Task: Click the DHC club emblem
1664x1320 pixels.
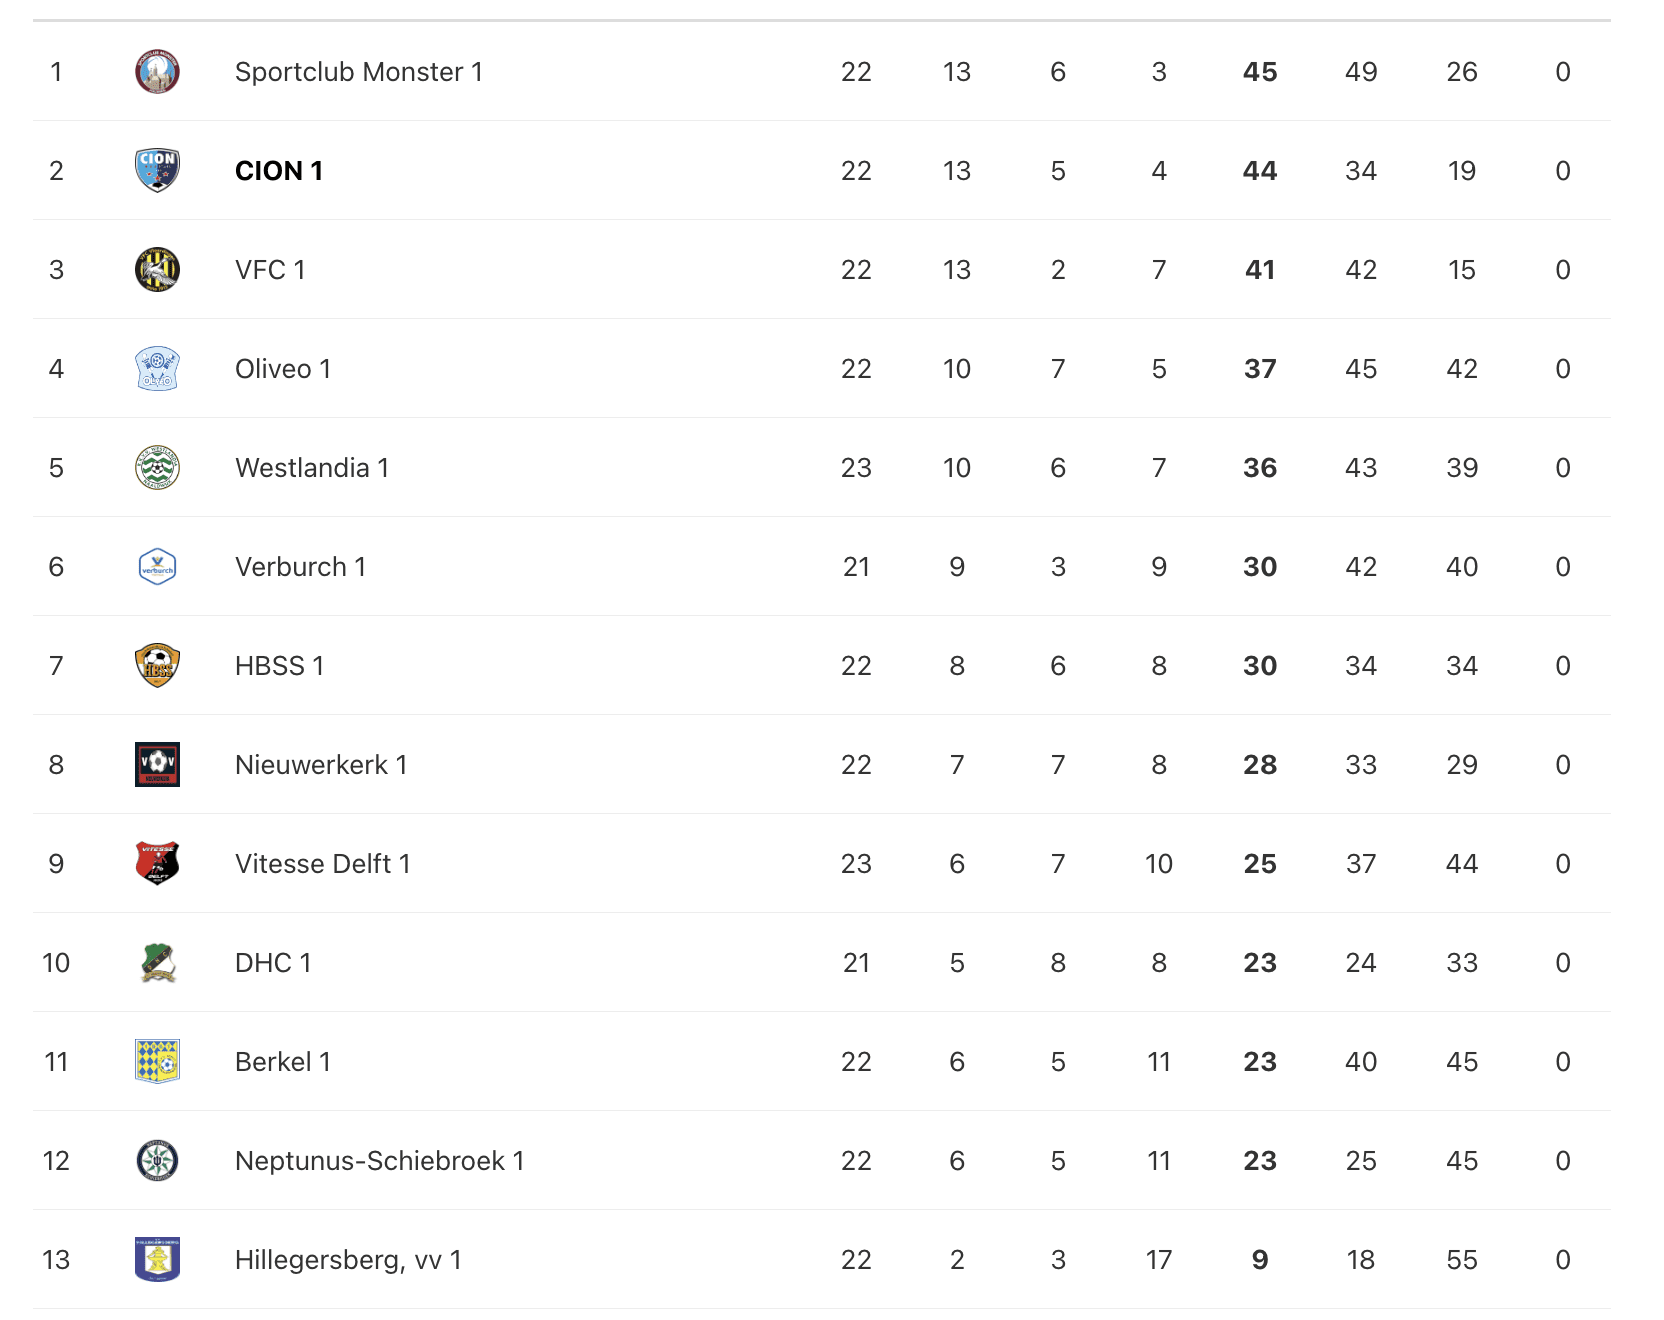Action: [x=157, y=963]
